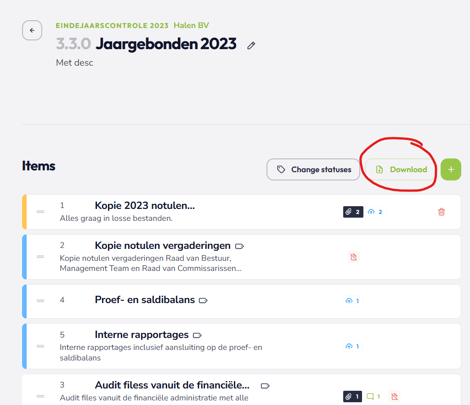Open attachment badge on Audit filess item
The height and width of the screenshot is (405, 470).
352,396
